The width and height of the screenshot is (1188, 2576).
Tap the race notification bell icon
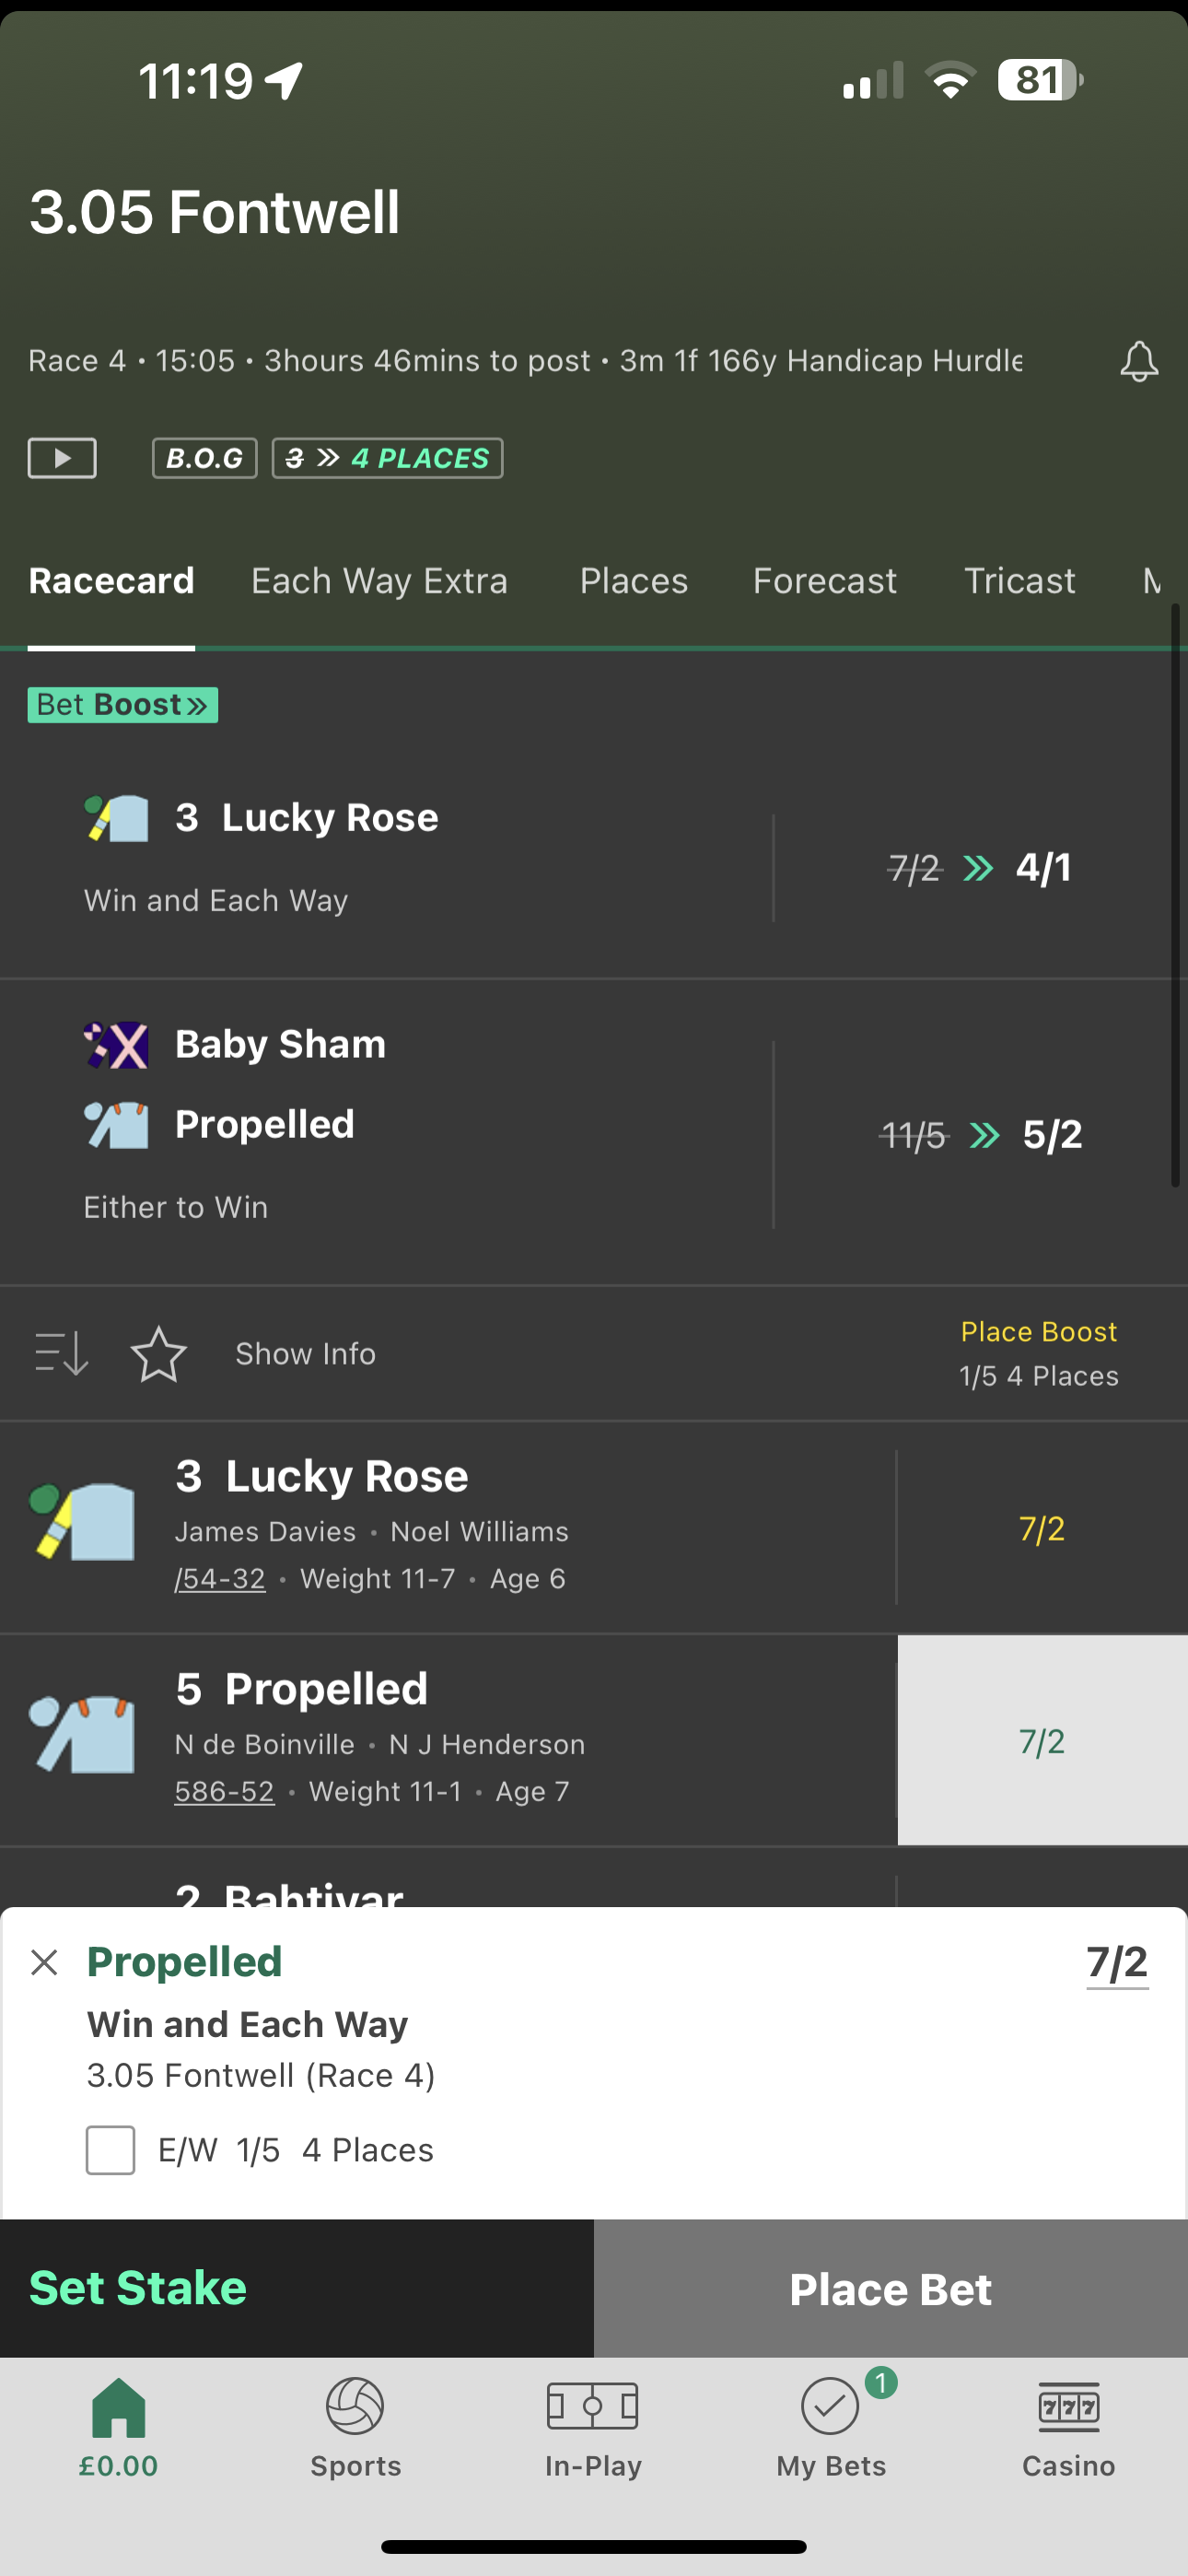point(1138,361)
